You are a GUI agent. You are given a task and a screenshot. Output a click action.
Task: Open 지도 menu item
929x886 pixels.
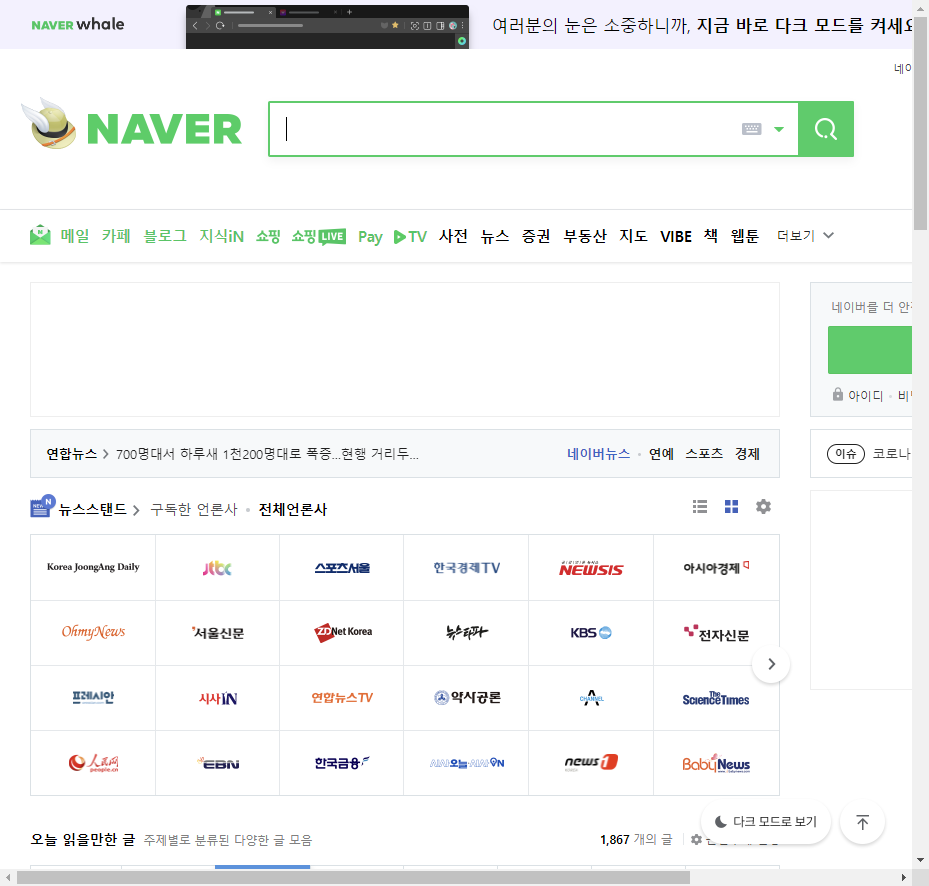(633, 236)
